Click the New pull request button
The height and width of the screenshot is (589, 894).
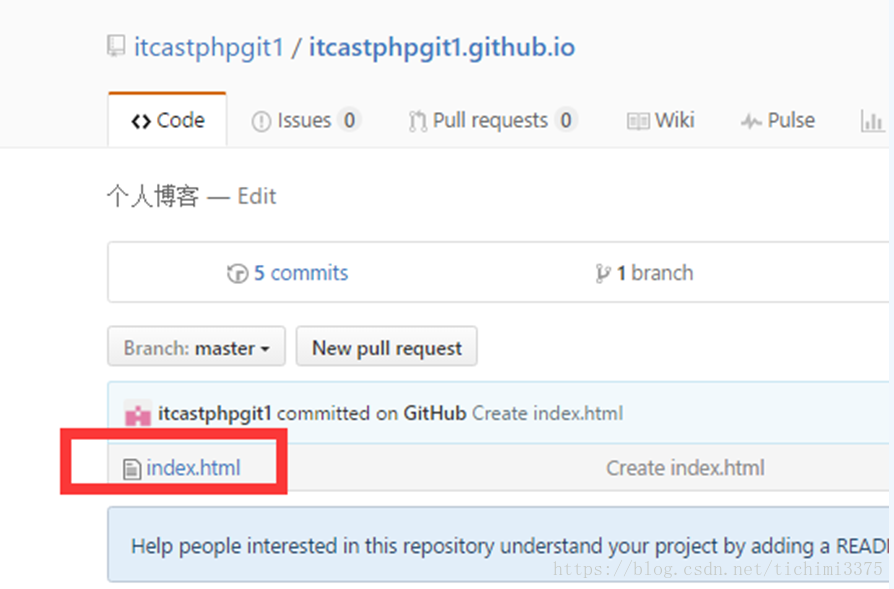point(387,347)
